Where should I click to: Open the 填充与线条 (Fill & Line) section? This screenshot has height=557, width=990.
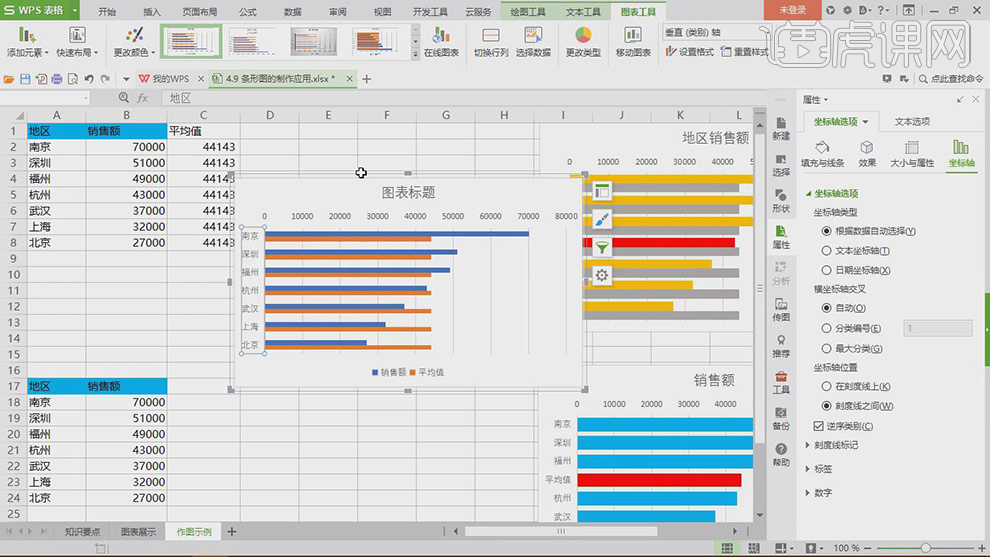coord(822,154)
